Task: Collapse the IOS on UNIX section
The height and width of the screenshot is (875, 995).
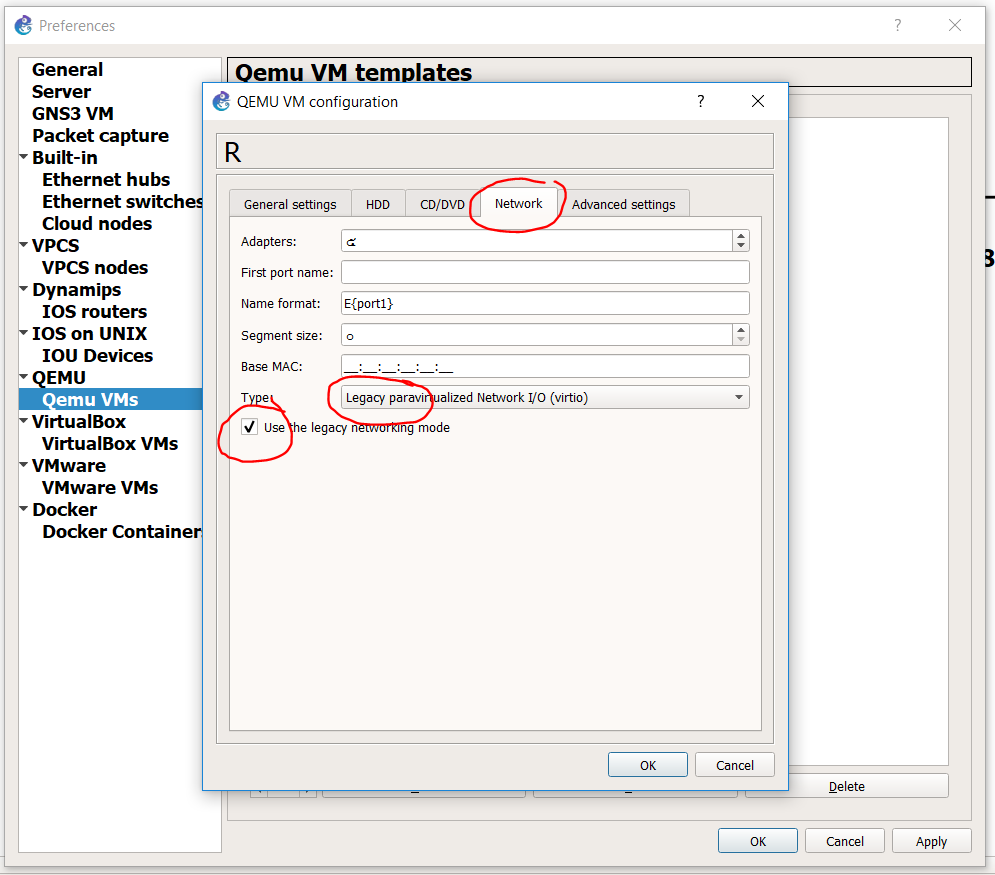Action: click(x=23, y=332)
